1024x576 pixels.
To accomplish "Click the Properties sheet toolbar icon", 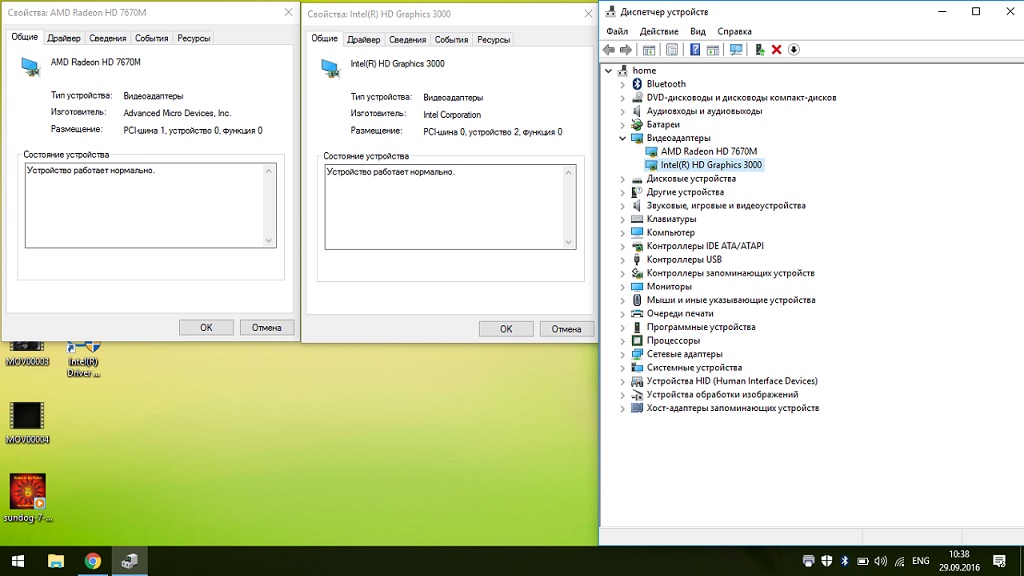I will pos(672,50).
